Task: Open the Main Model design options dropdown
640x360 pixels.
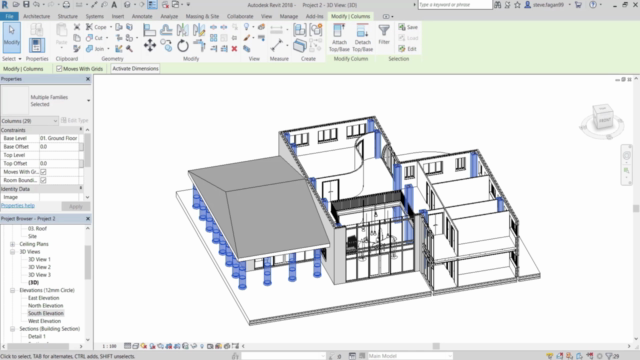Action: tap(410, 356)
